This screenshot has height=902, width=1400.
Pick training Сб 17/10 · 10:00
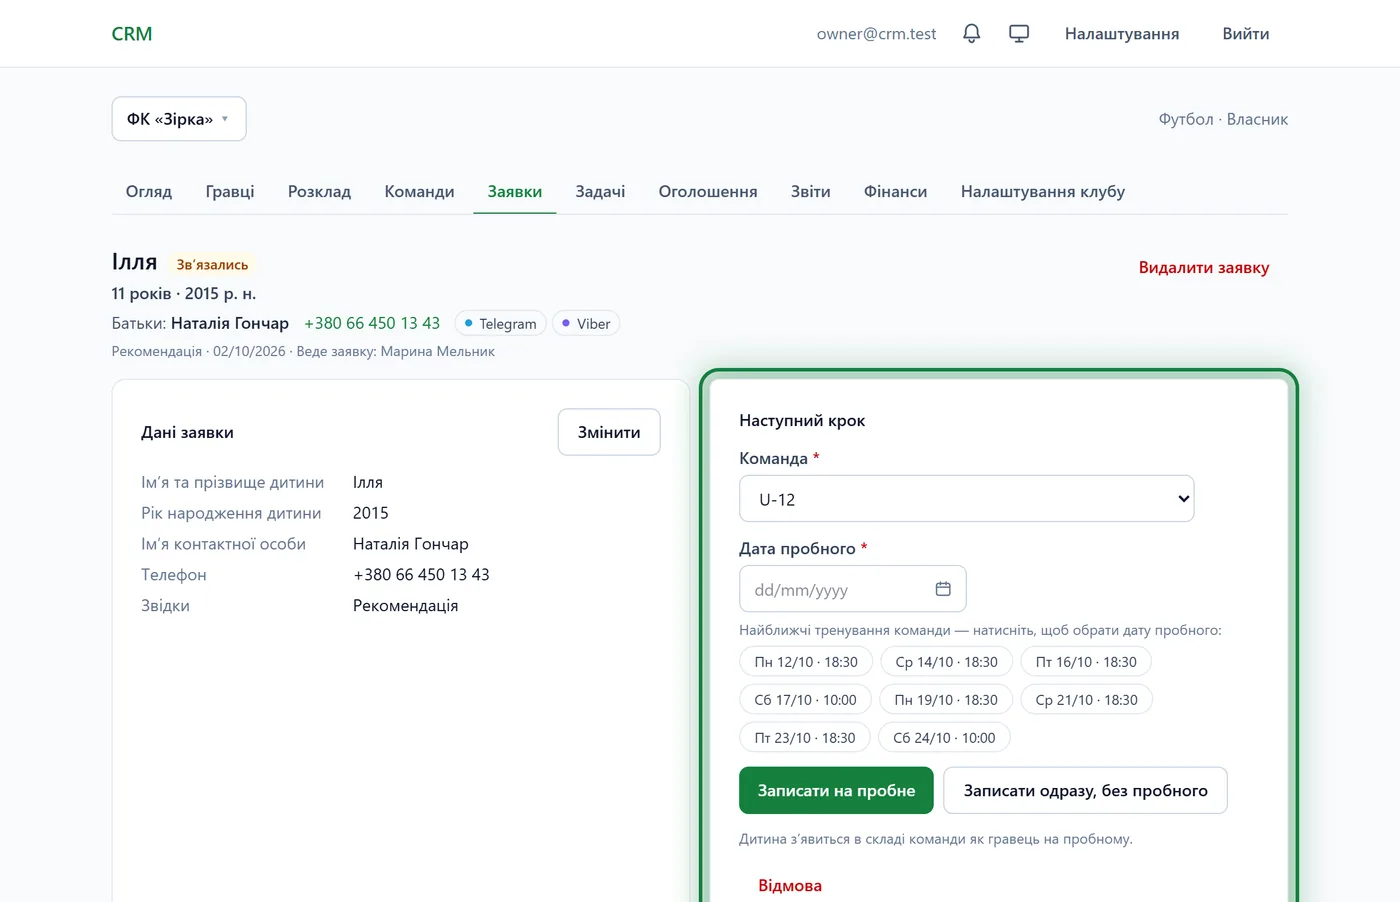[x=805, y=700]
